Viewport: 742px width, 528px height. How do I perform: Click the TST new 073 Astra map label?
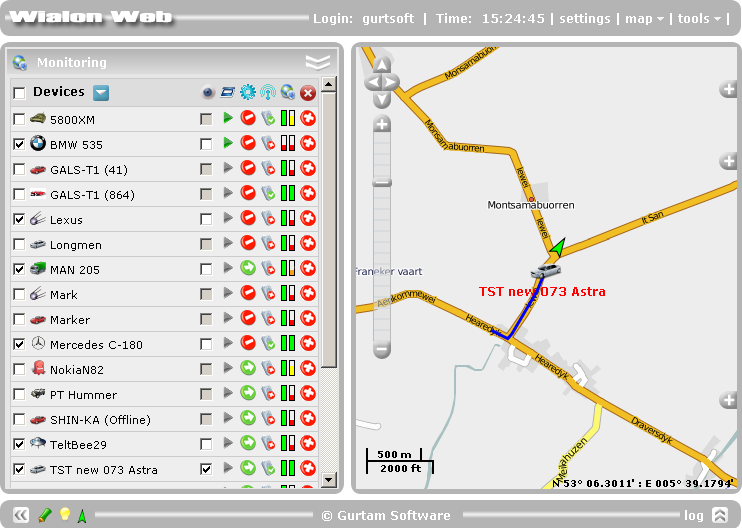pos(542,291)
